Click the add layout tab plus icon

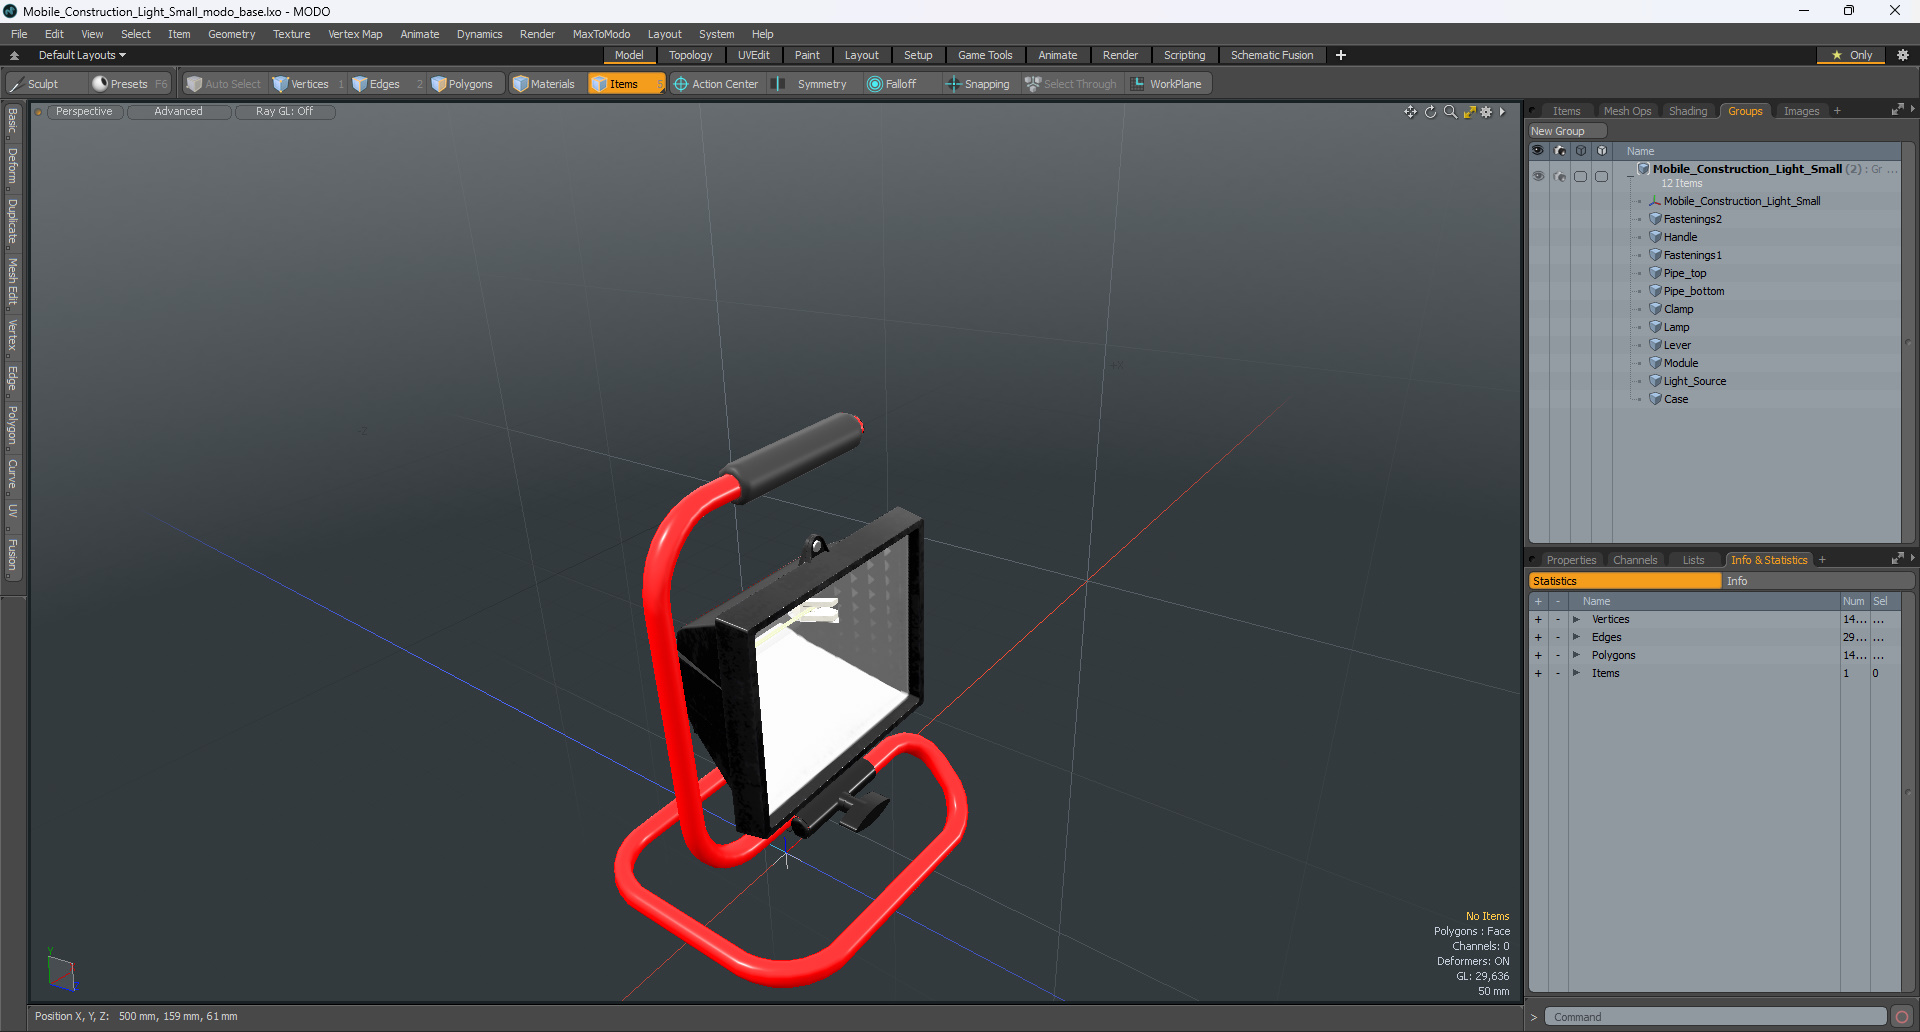[x=1341, y=55]
